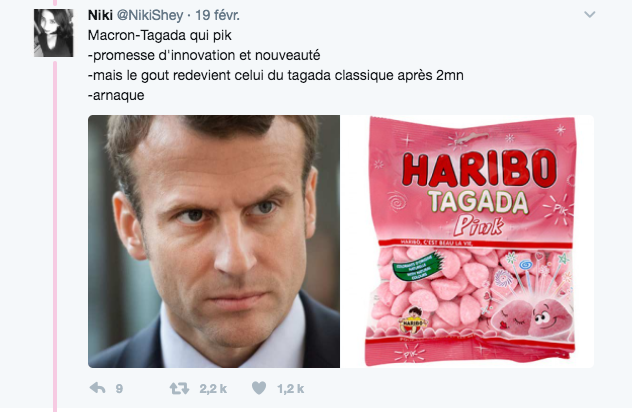This screenshot has width=632, height=412.
Task: Enlarge the photo of man in suit
Action: pyautogui.click(x=214, y=241)
